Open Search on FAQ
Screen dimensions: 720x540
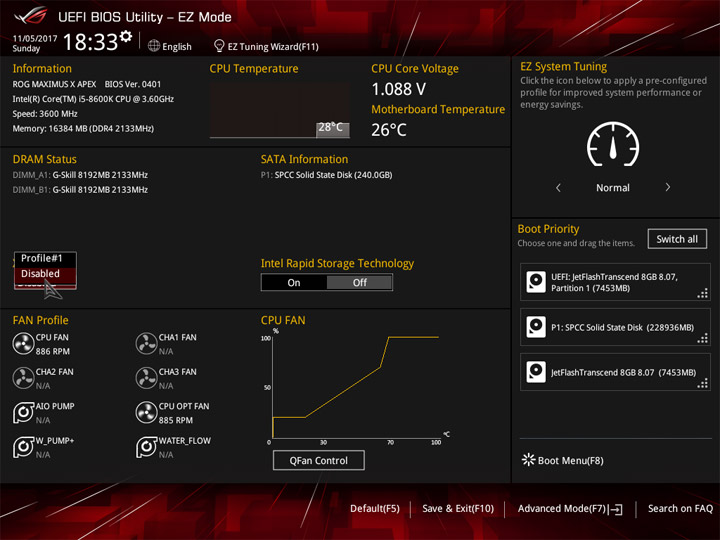click(680, 509)
